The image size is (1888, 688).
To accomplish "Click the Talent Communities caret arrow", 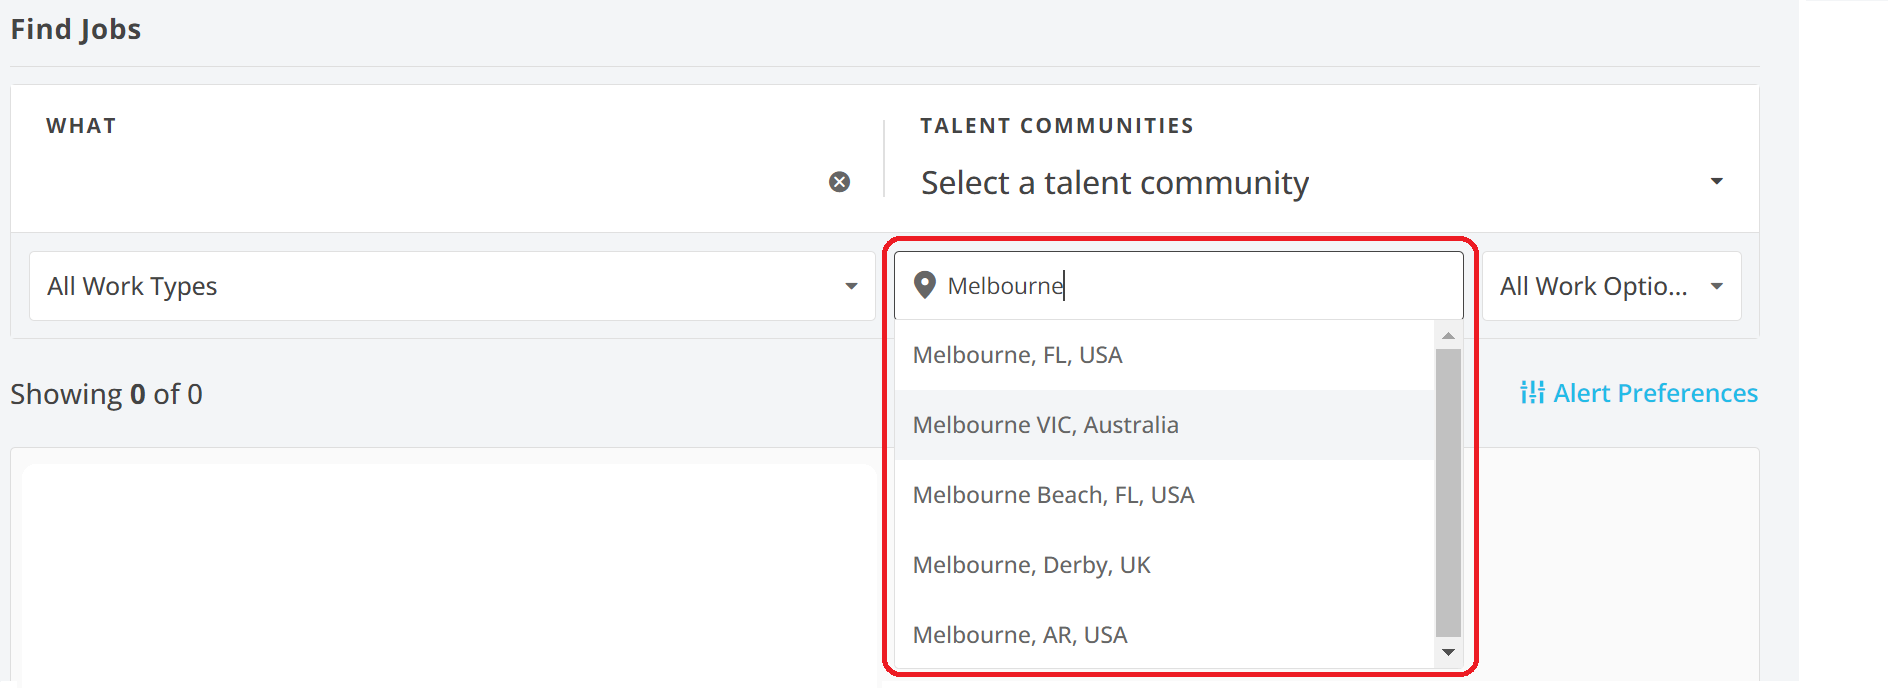I will coord(1716,182).
